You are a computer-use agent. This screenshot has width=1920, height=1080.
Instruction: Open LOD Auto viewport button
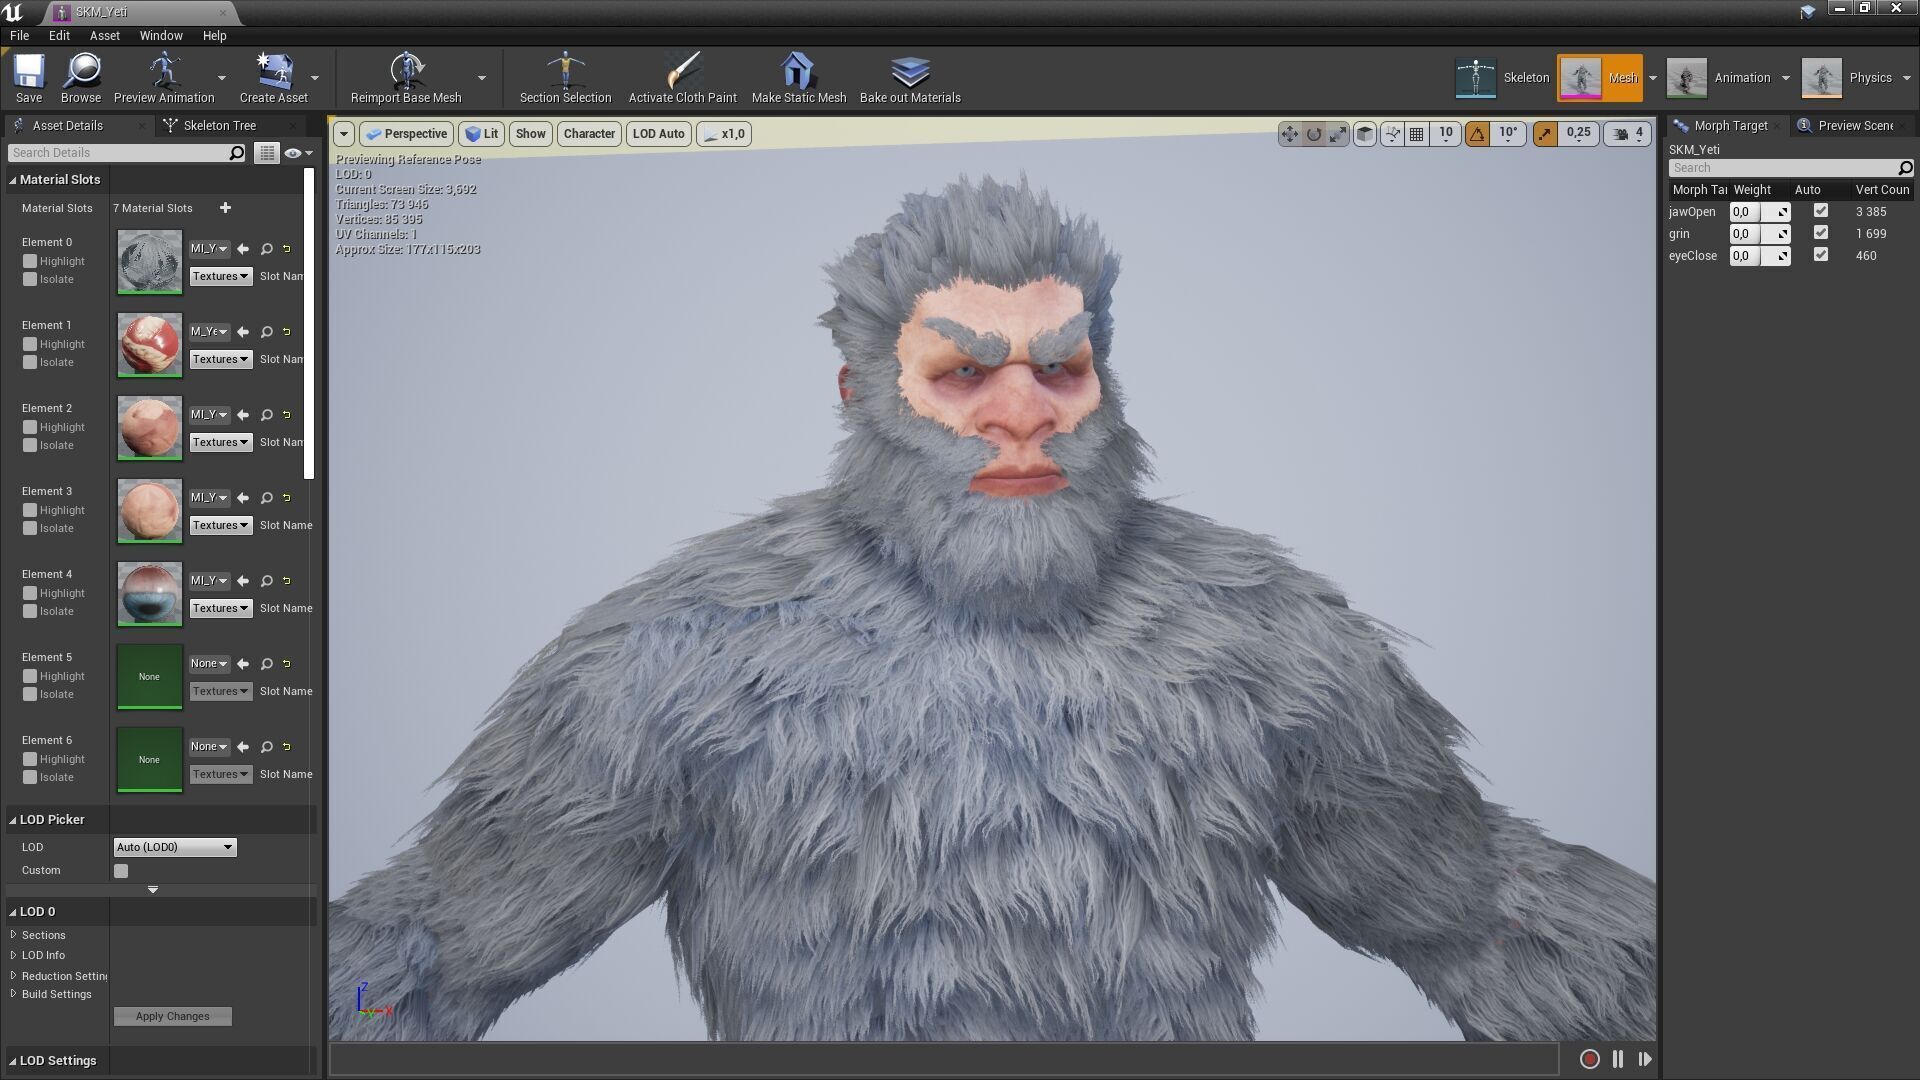tap(658, 134)
